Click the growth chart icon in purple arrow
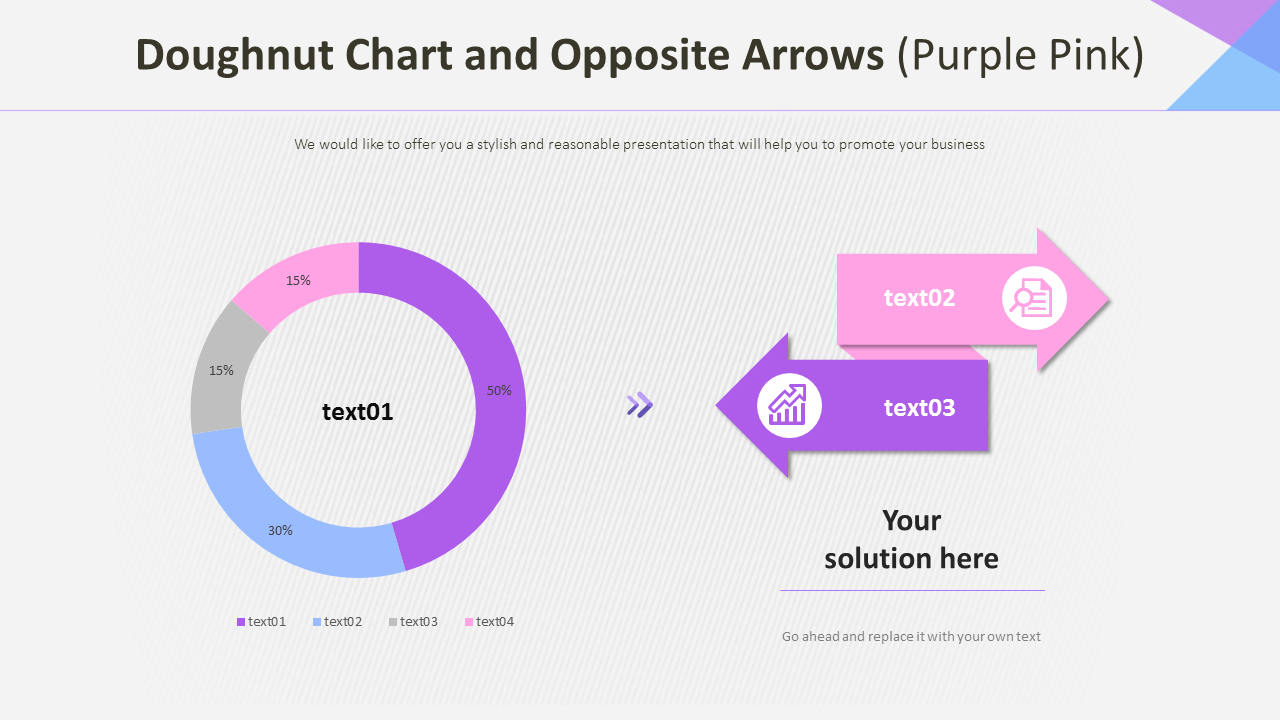1280x720 pixels. [789, 406]
